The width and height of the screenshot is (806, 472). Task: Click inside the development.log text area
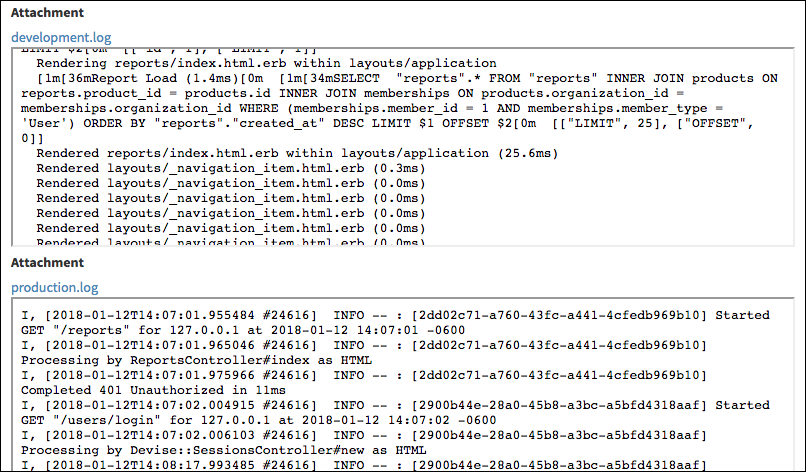point(402,147)
